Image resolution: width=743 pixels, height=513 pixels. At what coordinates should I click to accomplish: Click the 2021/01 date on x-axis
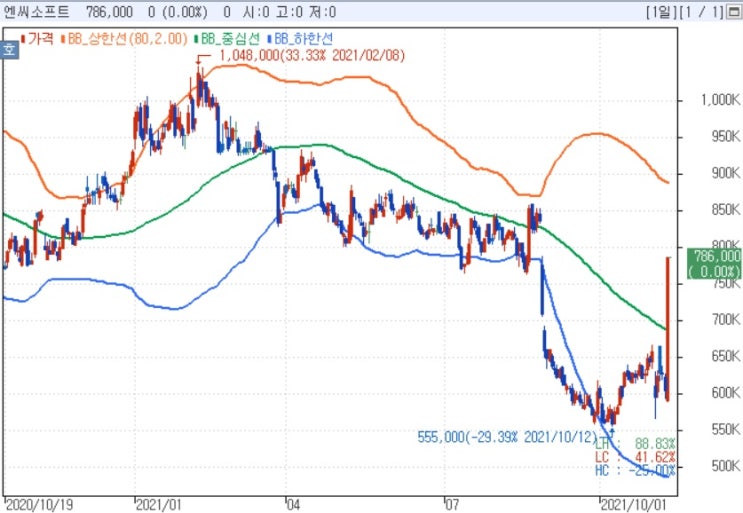(159, 505)
